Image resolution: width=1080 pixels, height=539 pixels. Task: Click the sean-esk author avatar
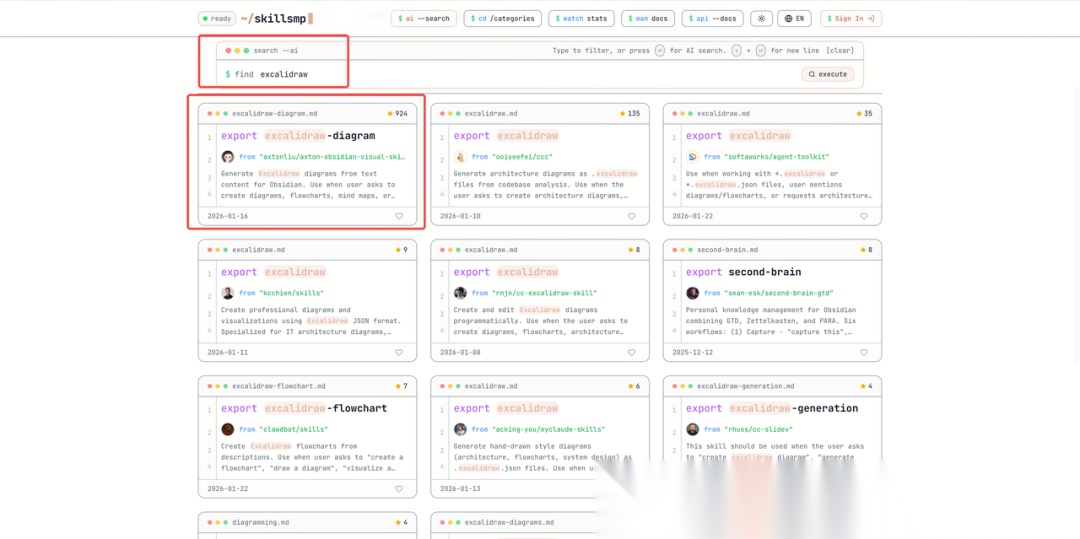click(693, 293)
